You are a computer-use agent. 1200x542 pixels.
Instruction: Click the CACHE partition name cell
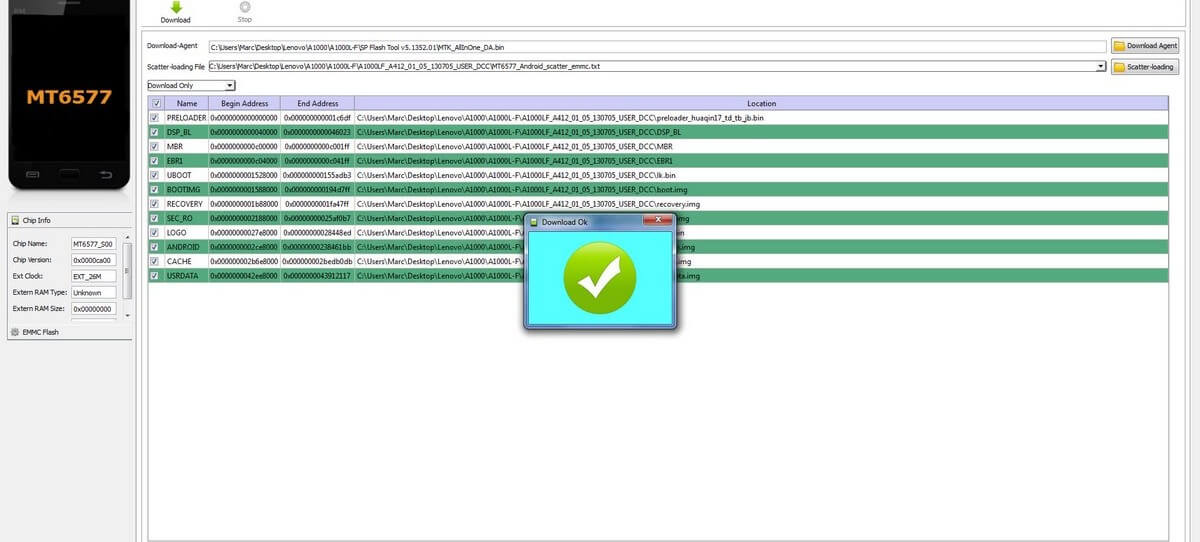[x=187, y=261]
